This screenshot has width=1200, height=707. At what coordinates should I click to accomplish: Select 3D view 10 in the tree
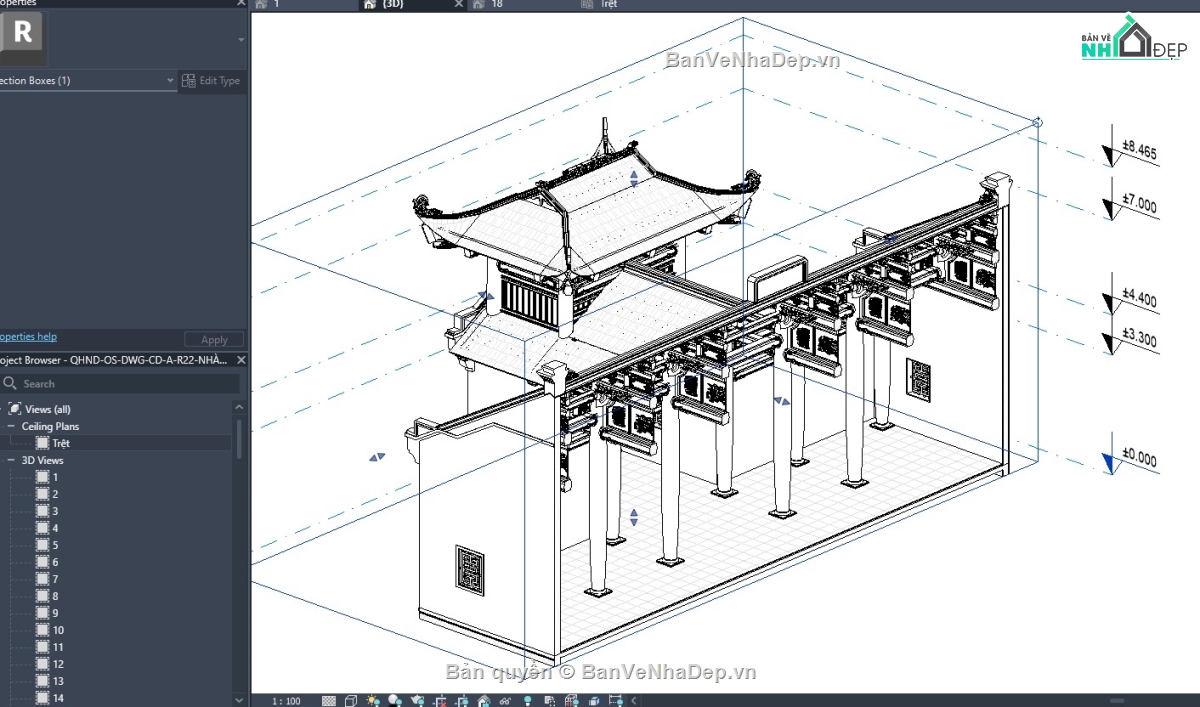[x=58, y=630]
